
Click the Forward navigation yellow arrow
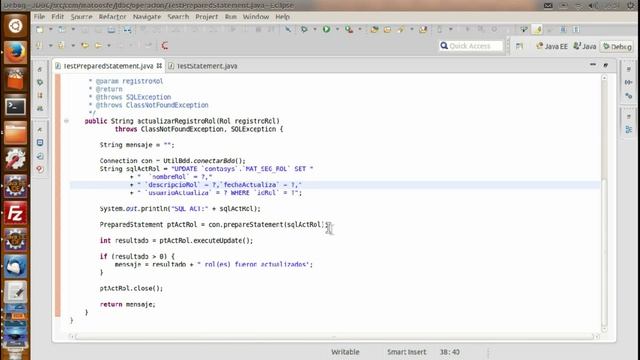click(98, 45)
